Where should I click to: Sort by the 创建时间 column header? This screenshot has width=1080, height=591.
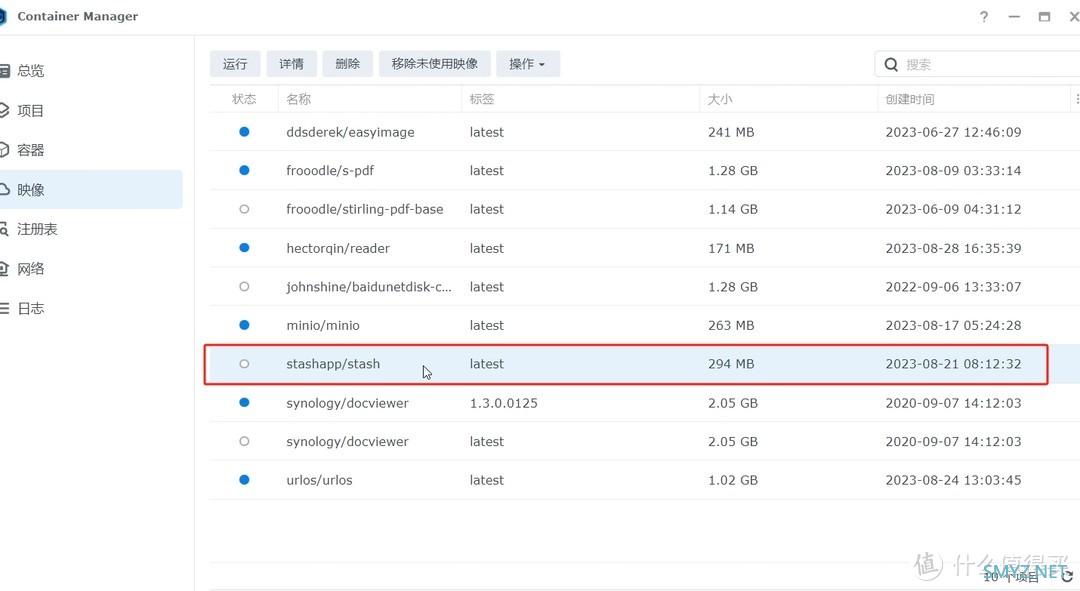910,99
